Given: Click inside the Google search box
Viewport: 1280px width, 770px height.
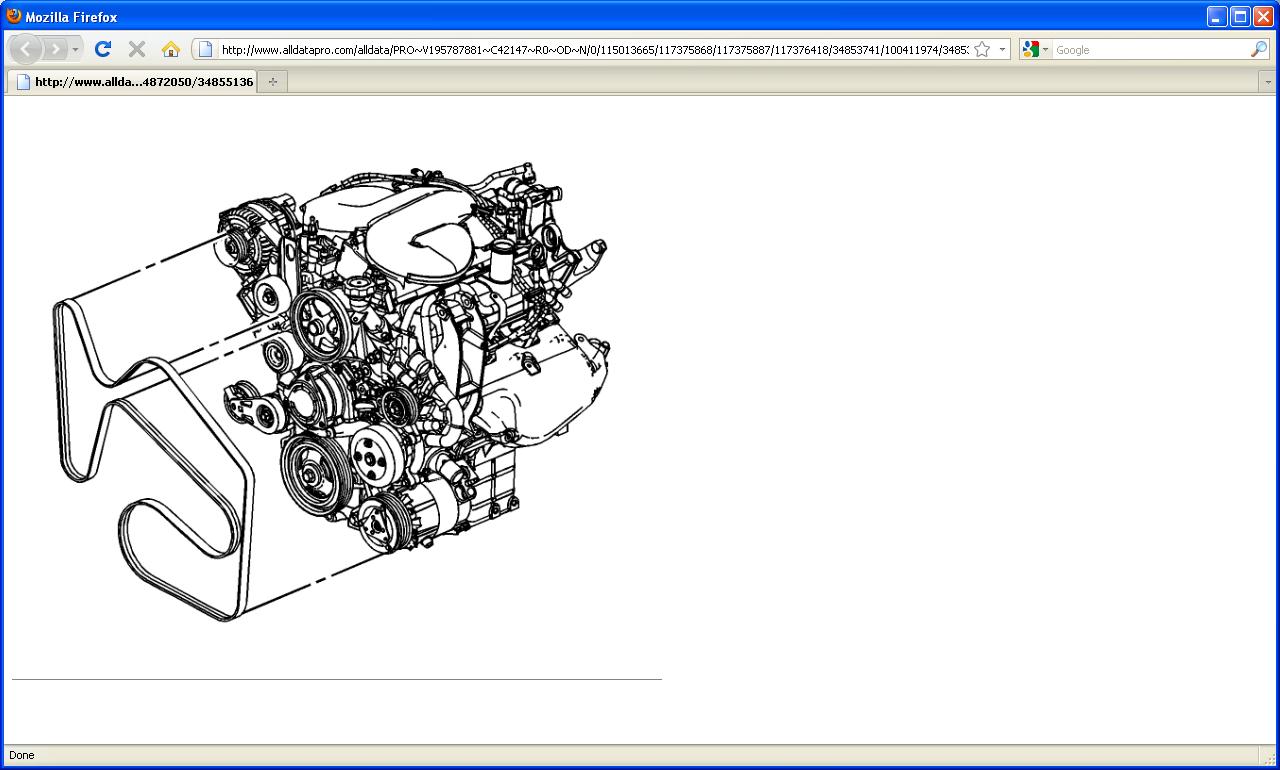Looking at the screenshot, I should point(1150,49).
